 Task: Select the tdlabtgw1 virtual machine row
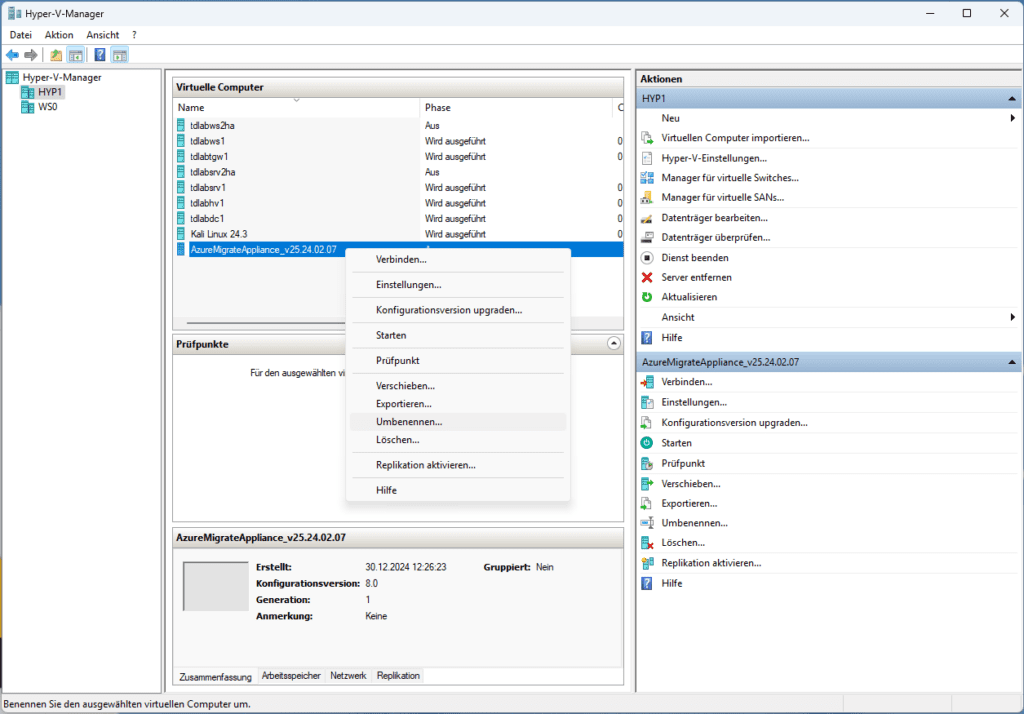pos(398,157)
